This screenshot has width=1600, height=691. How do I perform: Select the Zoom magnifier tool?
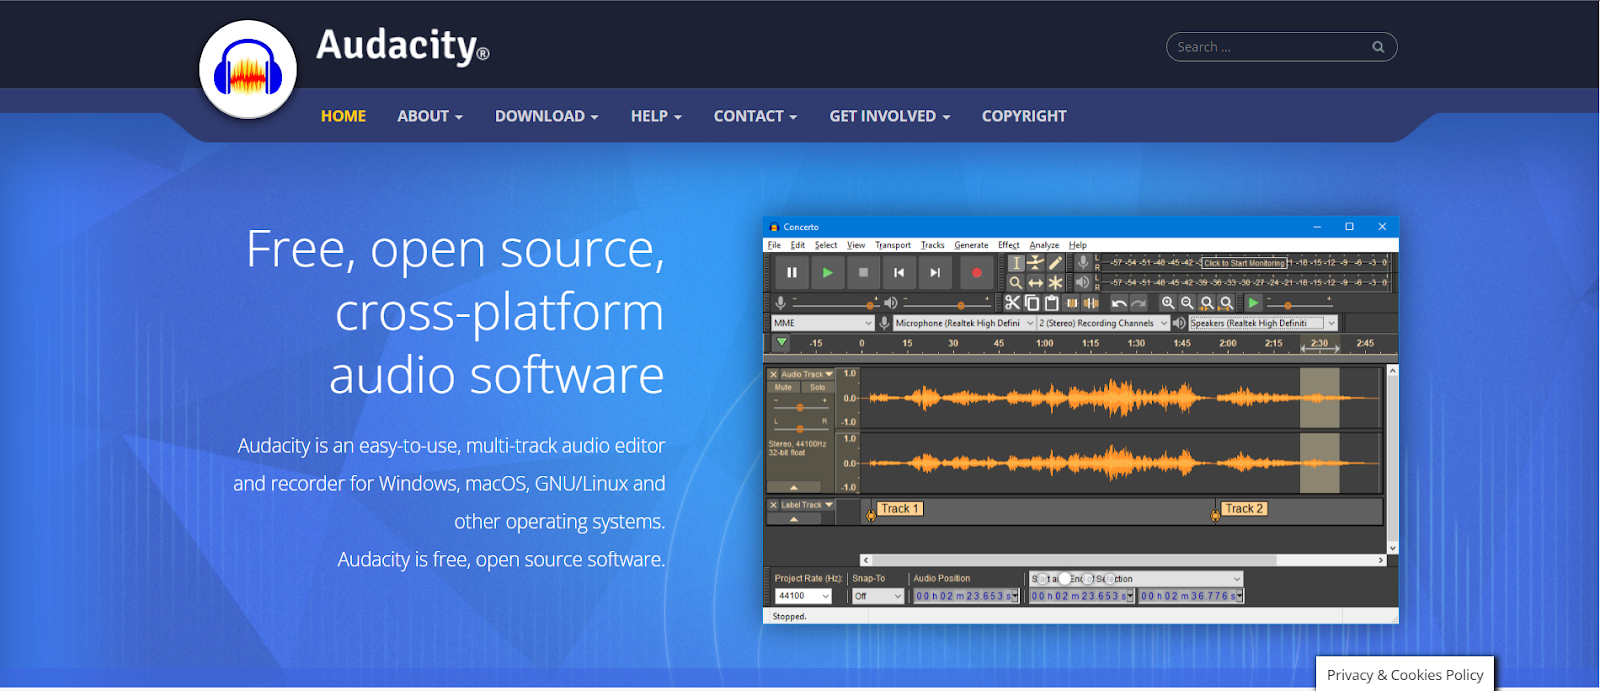coord(1016,283)
